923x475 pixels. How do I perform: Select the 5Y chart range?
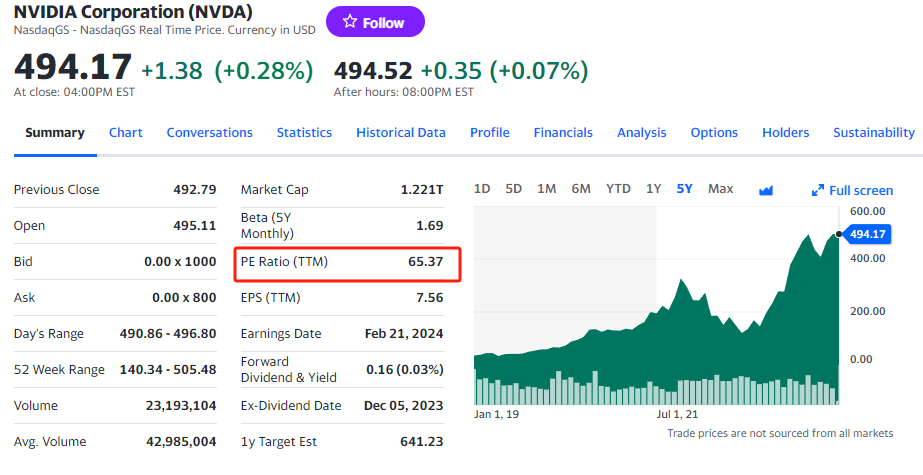(685, 188)
